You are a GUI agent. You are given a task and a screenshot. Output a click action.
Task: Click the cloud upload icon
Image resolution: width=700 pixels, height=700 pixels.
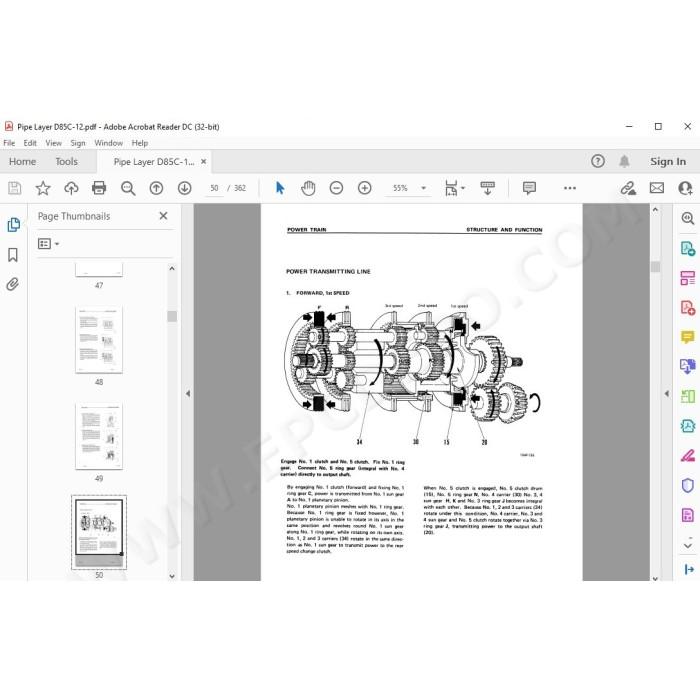(x=71, y=188)
